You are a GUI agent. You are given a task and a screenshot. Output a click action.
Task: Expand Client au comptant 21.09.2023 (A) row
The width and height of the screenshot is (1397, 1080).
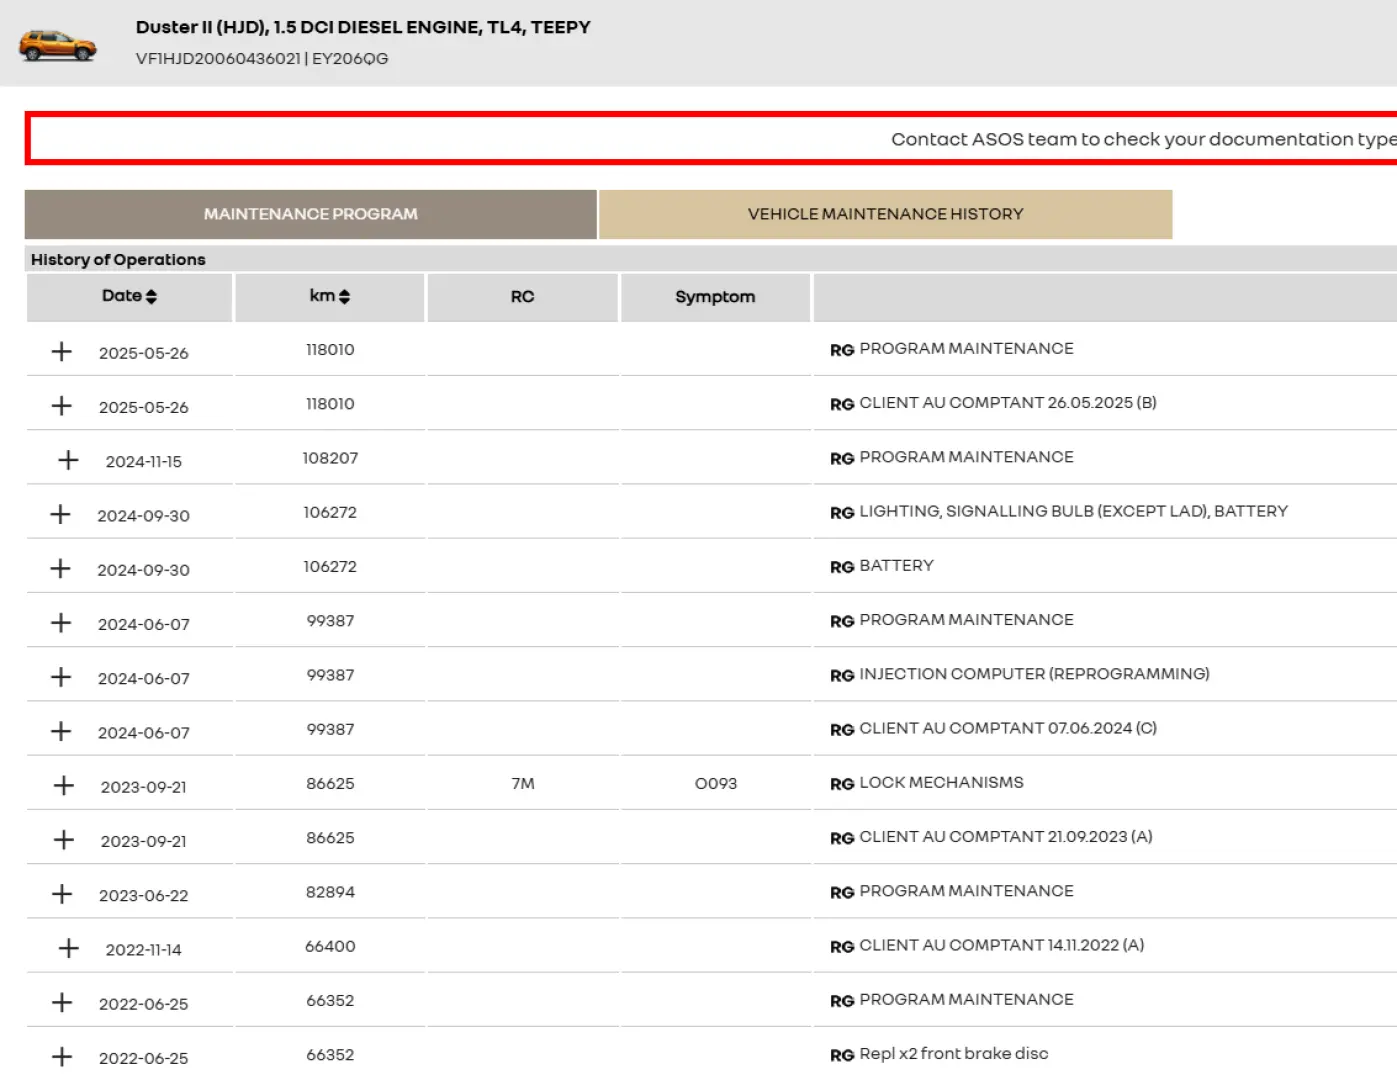64,840
